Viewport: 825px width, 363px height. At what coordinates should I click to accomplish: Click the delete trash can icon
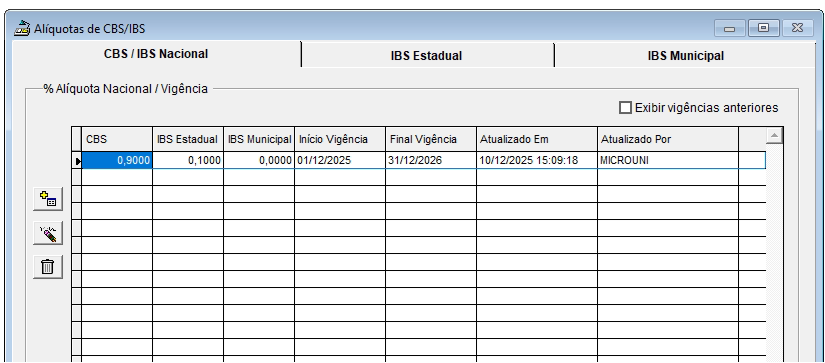(x=48, y=267)
